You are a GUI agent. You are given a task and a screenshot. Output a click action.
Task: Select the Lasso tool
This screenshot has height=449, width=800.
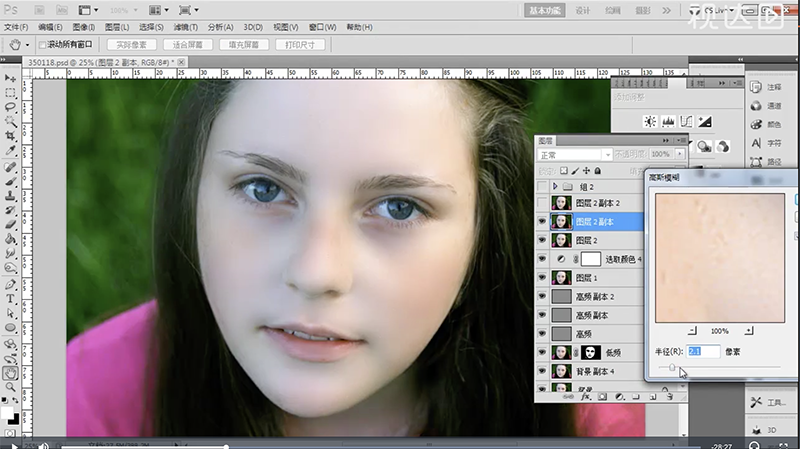point(10,107)
